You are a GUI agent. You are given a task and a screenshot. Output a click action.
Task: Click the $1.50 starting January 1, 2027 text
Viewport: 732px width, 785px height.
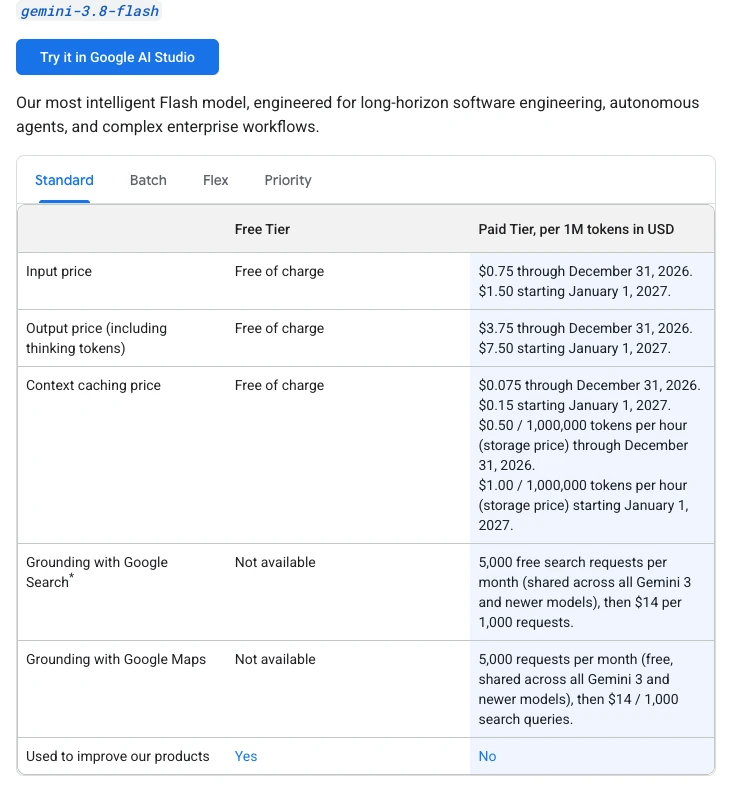pos(574,291)
